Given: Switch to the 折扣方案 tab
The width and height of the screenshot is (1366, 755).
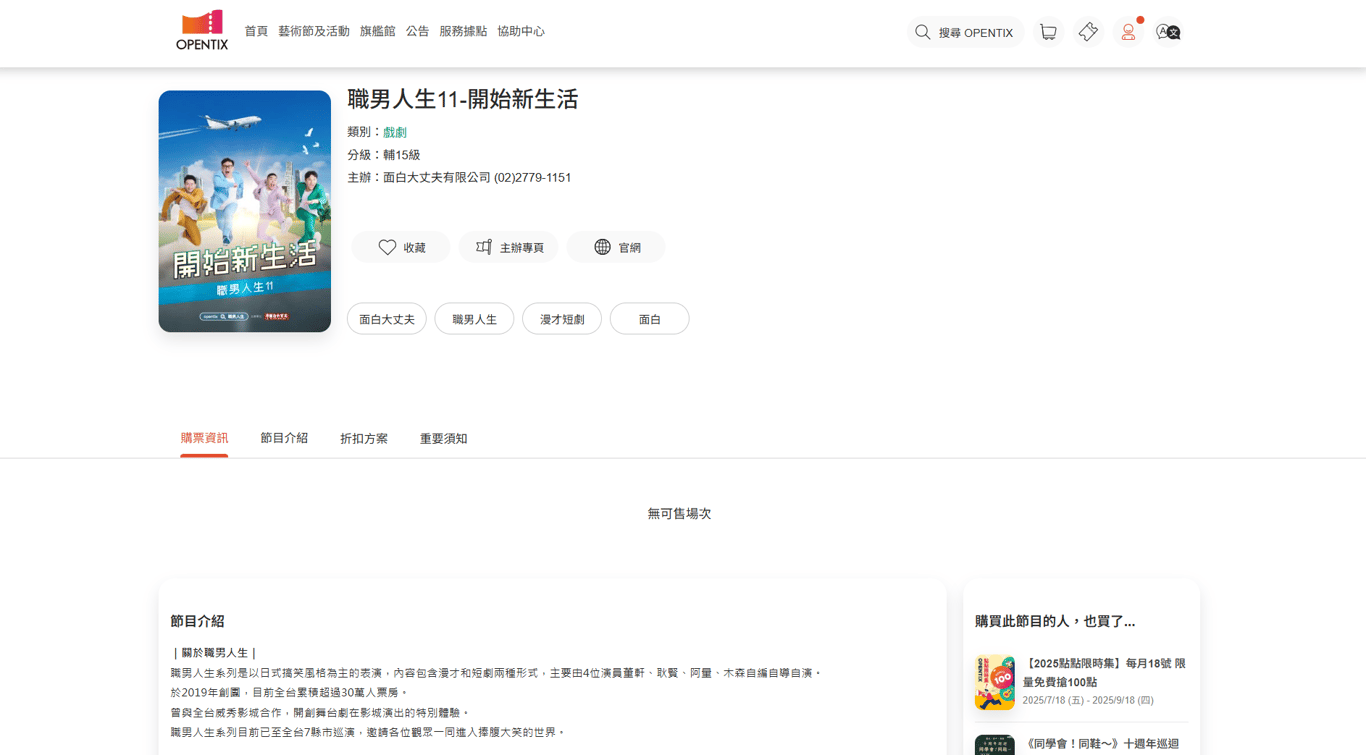Looking at the screenshot, I should (x=364, y=438).
